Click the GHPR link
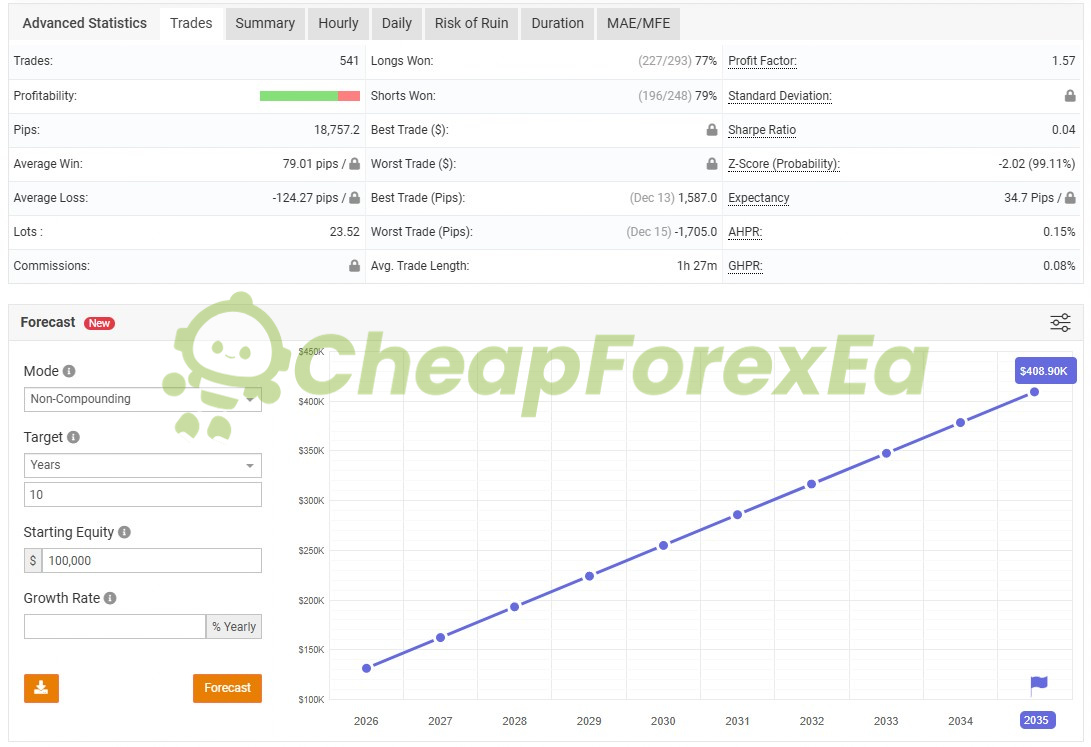This screenshot has width=1091, height=747. [745, 266]
